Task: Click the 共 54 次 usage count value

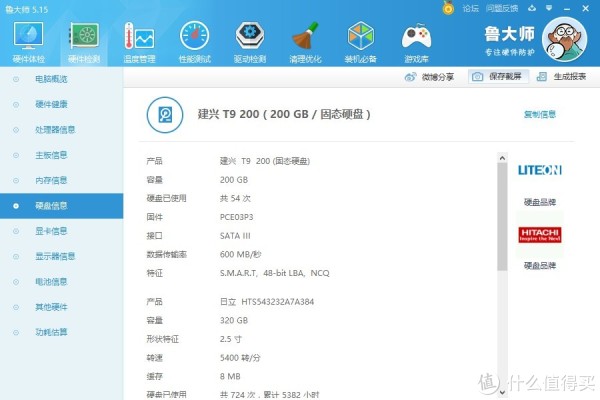Action: [x=235, y=198]
